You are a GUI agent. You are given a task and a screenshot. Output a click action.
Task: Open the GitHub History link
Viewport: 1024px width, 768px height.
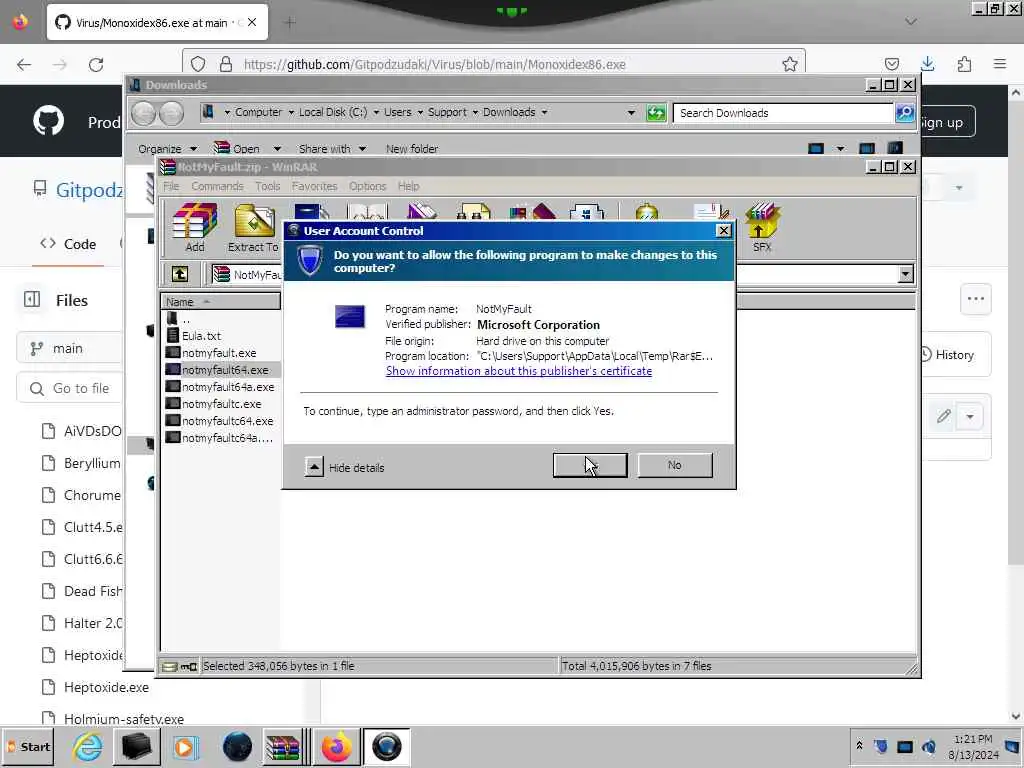click(947, 355)
